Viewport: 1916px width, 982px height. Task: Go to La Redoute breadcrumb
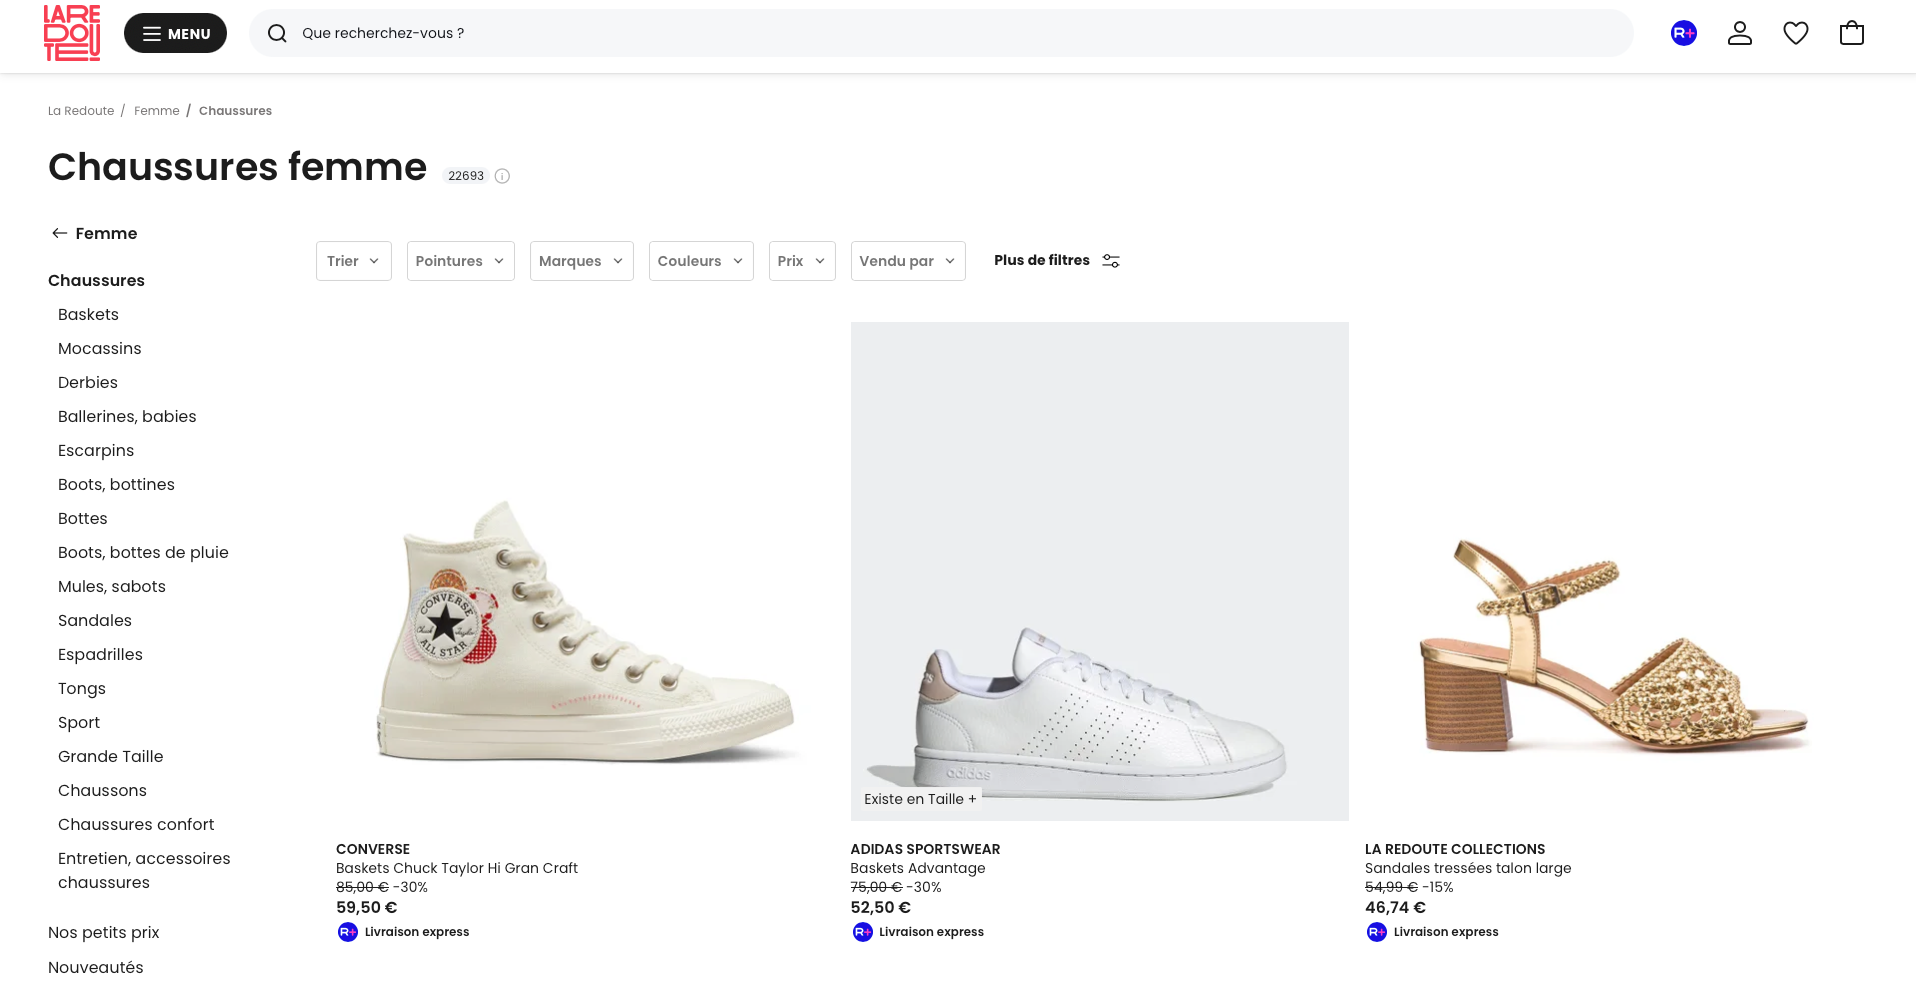pyautogui.click(x=81, y=111)
